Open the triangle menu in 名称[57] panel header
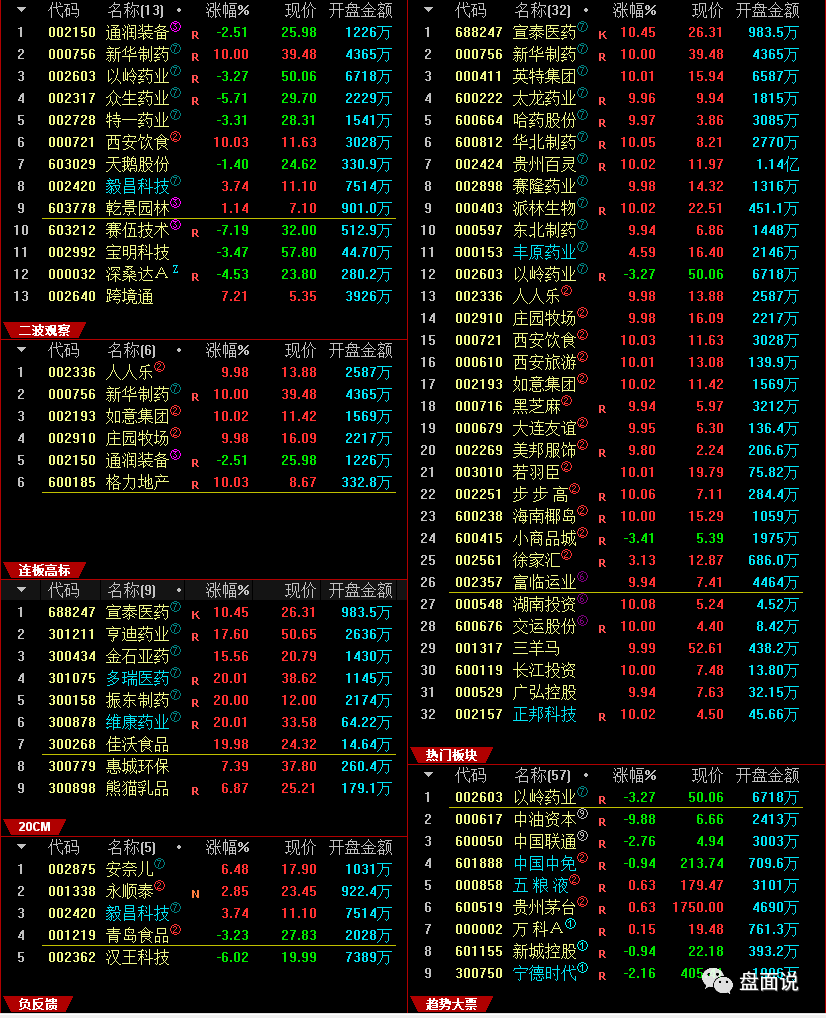 tap(428, 775)
